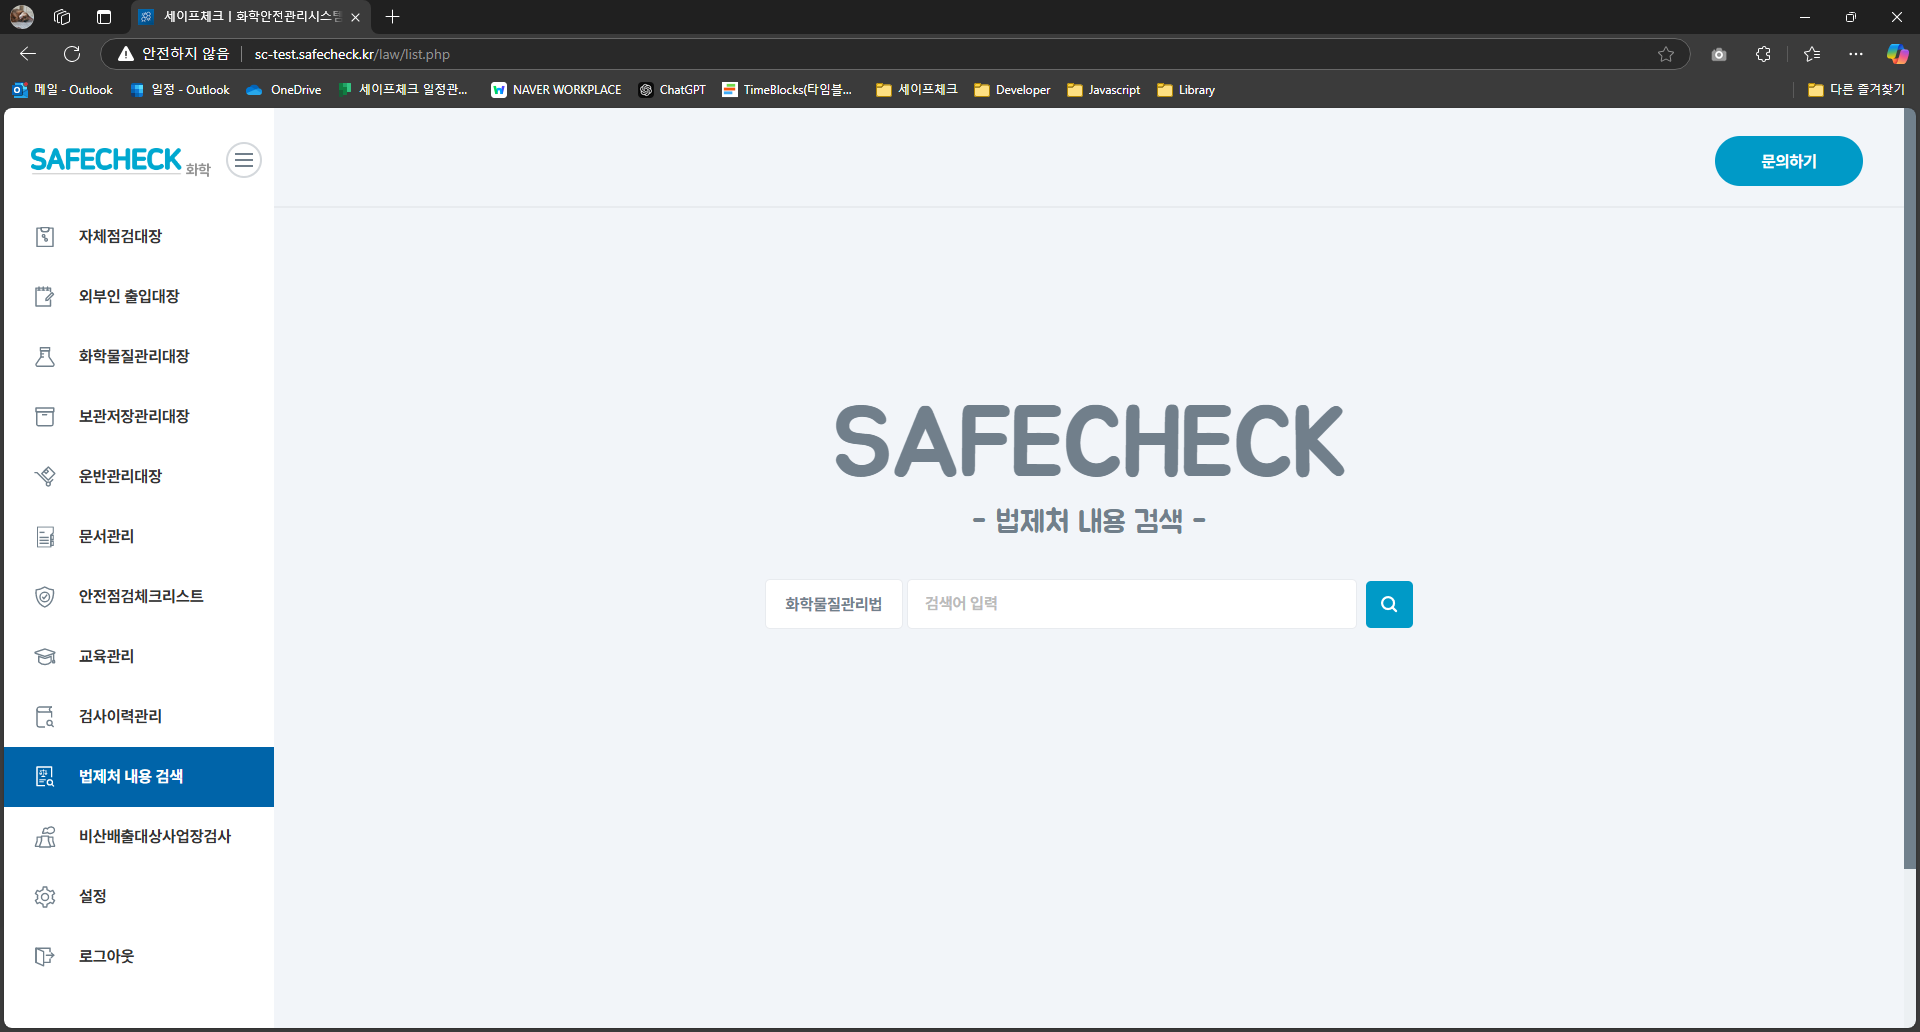Screen dimensions: 1920x1032
Task: Click the SAFECHECK logo in the sidebar
Action: click(120, 161)
